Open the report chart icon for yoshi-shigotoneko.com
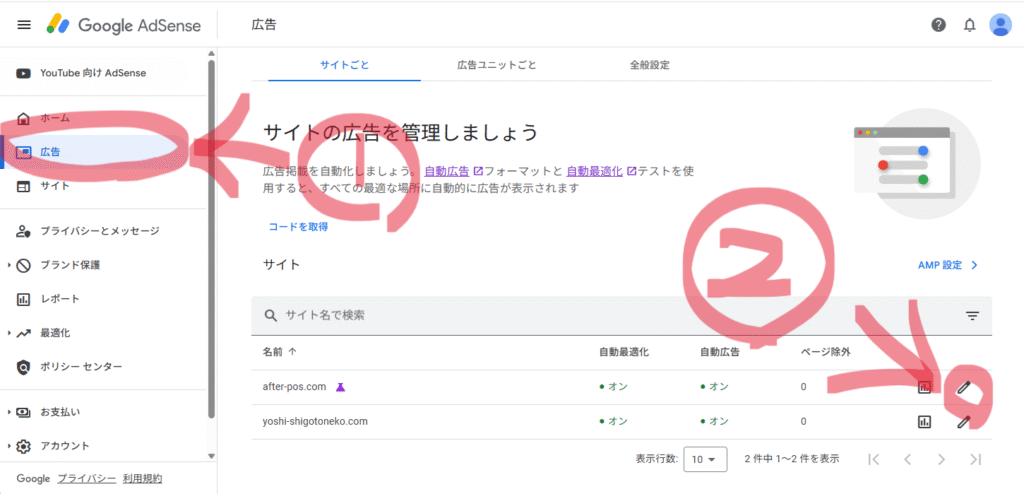The height and width of the screenshot is (494, 1024). 925,422
